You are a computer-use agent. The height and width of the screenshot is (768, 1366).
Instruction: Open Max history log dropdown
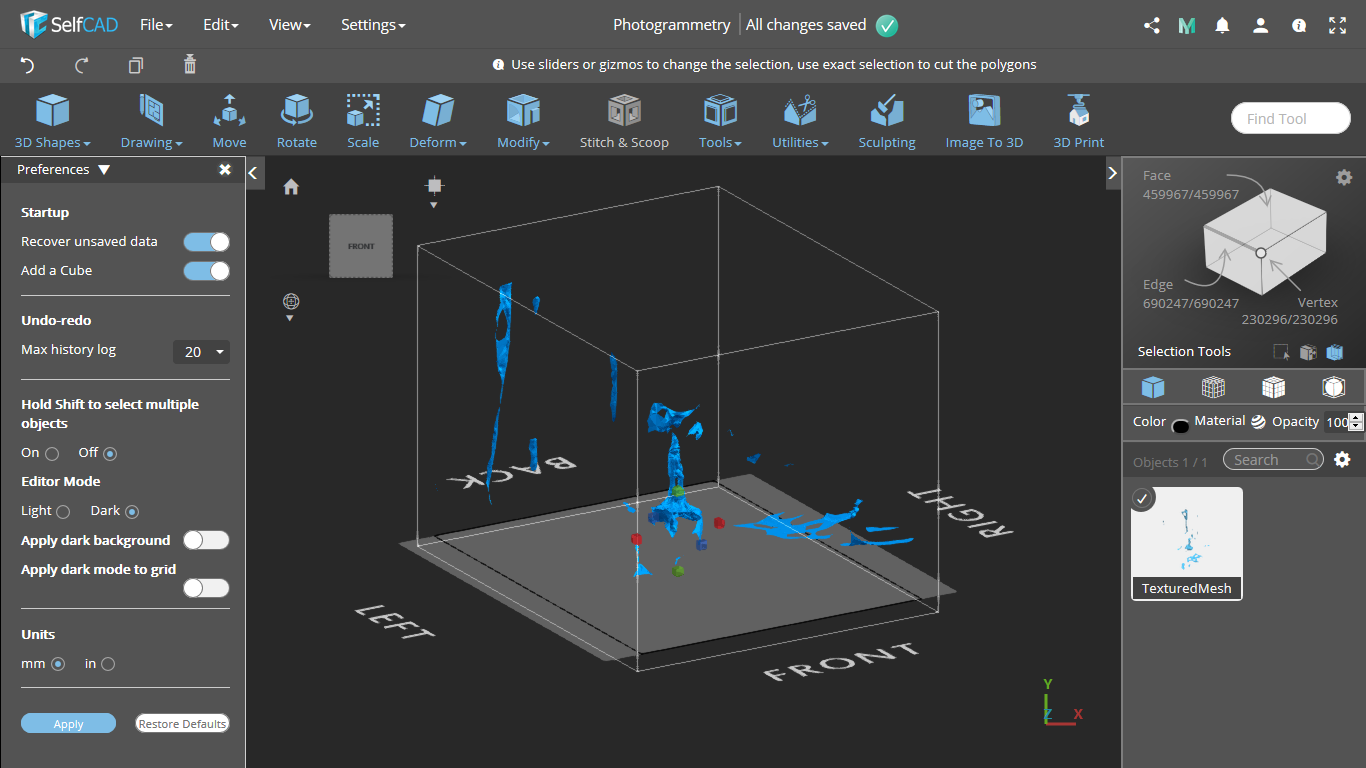pos(201,352)
